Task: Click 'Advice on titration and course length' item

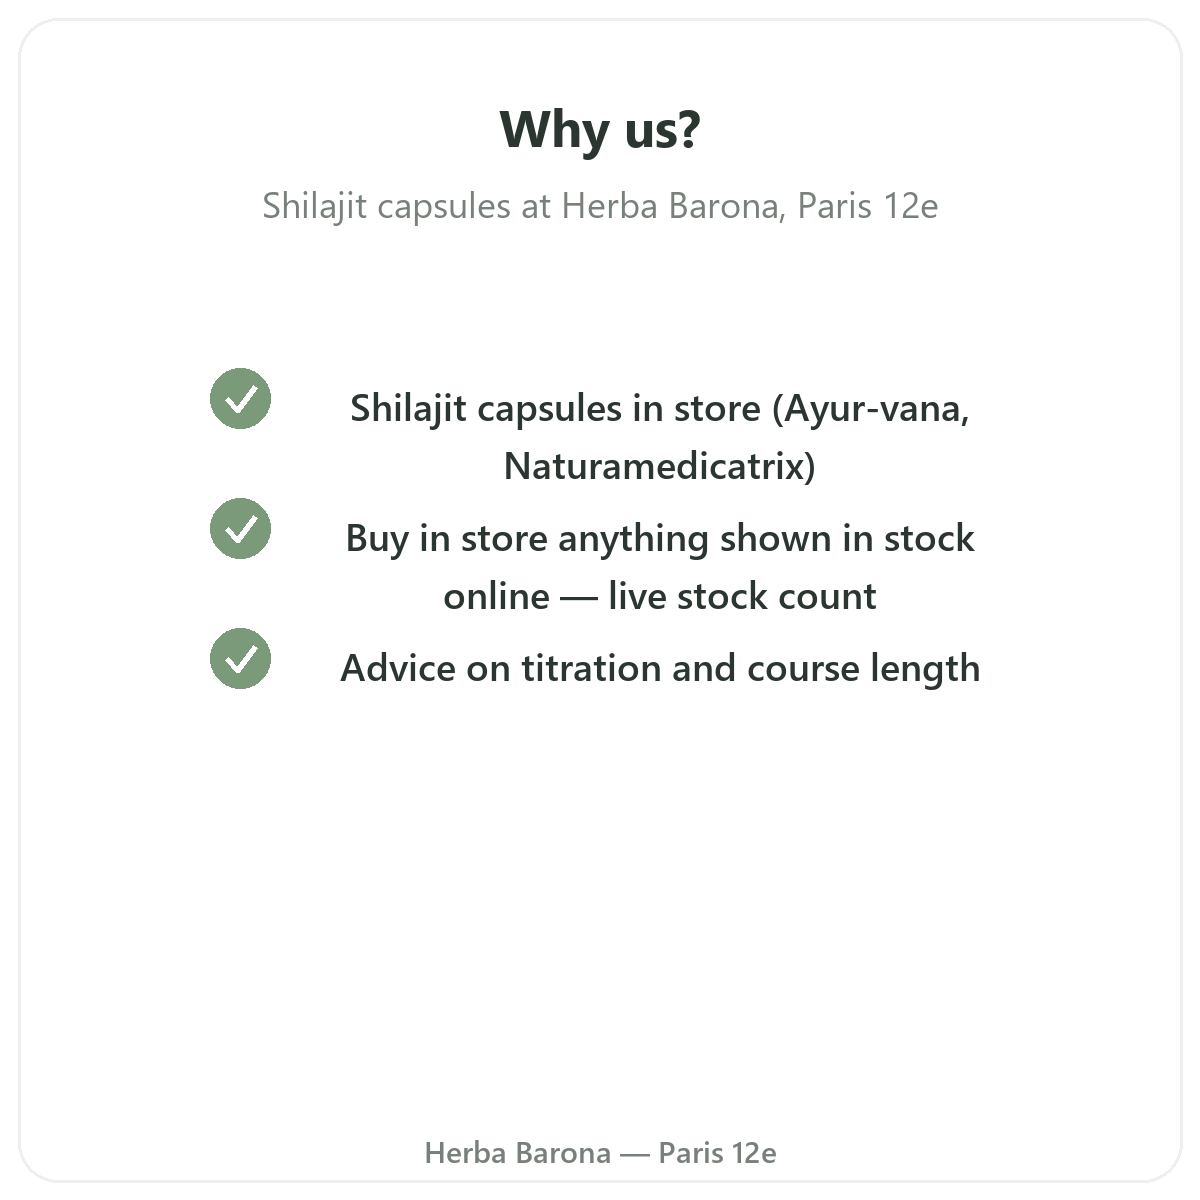Action: point(660,669)
